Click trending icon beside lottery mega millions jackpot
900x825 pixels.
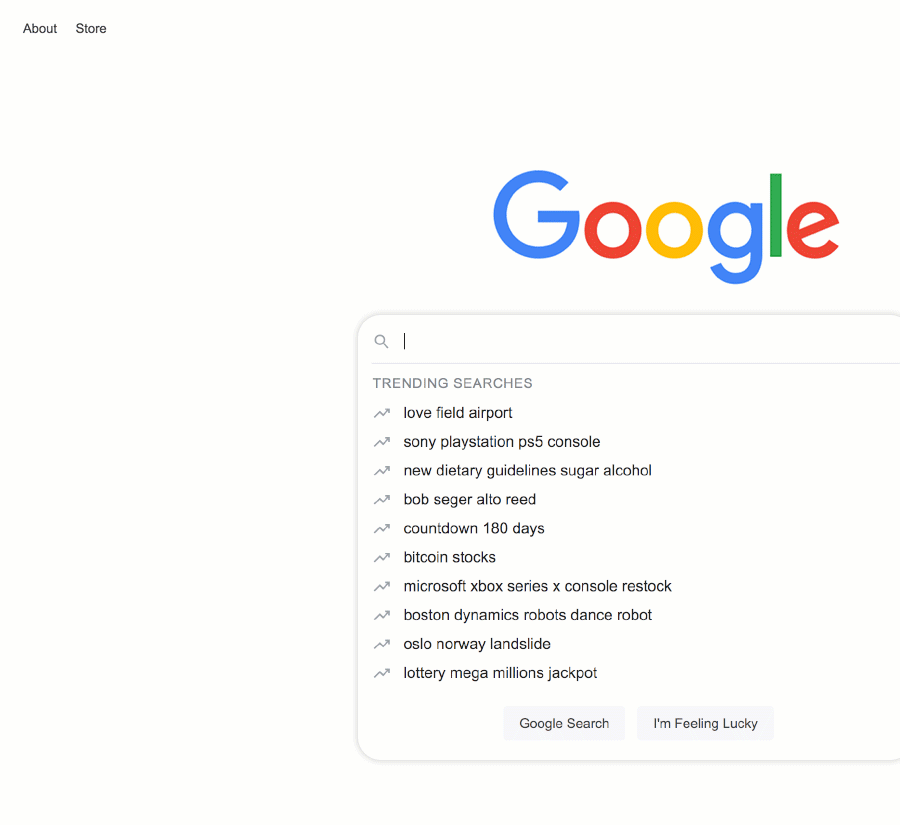(382, 673)
